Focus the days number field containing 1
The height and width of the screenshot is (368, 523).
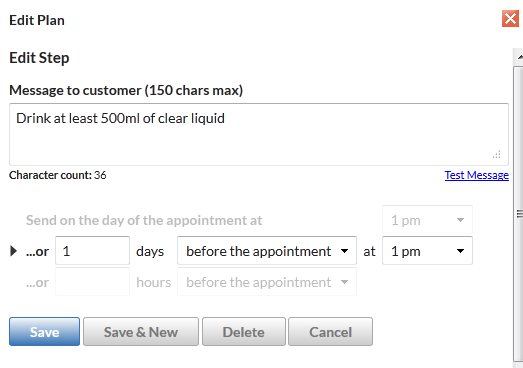(x=92, y=251)
